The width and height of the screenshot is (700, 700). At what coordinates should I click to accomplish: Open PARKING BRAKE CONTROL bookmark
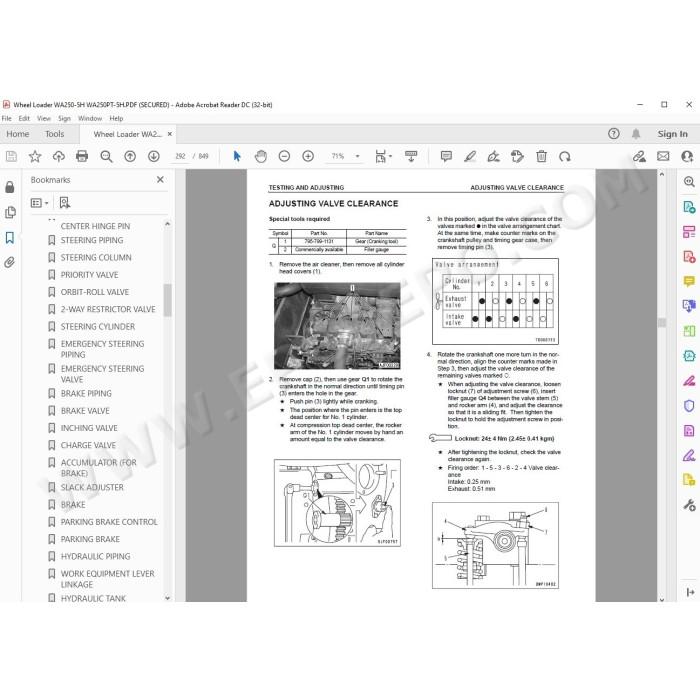point(109,522)
